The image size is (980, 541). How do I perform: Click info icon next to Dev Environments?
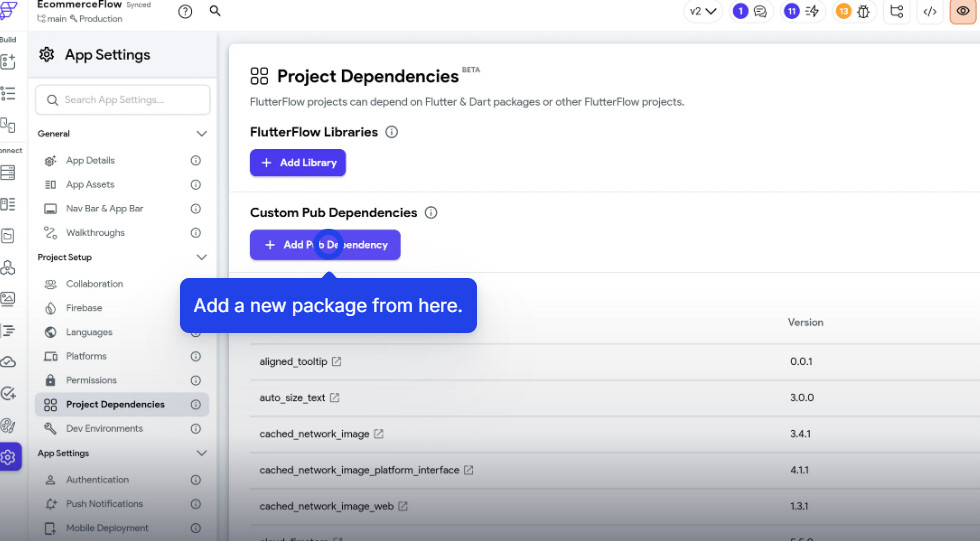[x=196, y=429]
